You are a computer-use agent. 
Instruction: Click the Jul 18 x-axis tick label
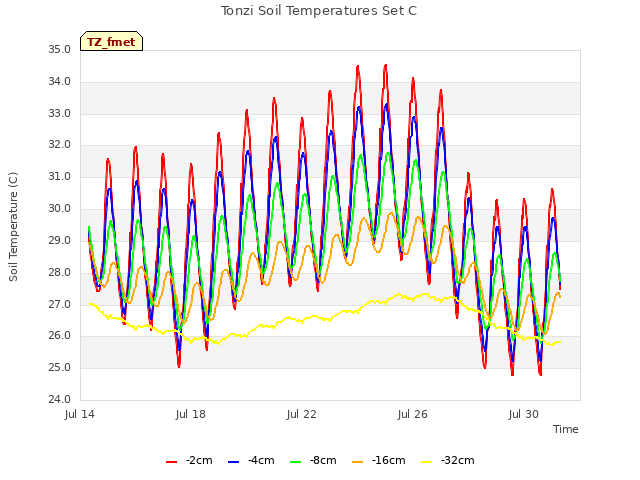click(x=191, y=414)
